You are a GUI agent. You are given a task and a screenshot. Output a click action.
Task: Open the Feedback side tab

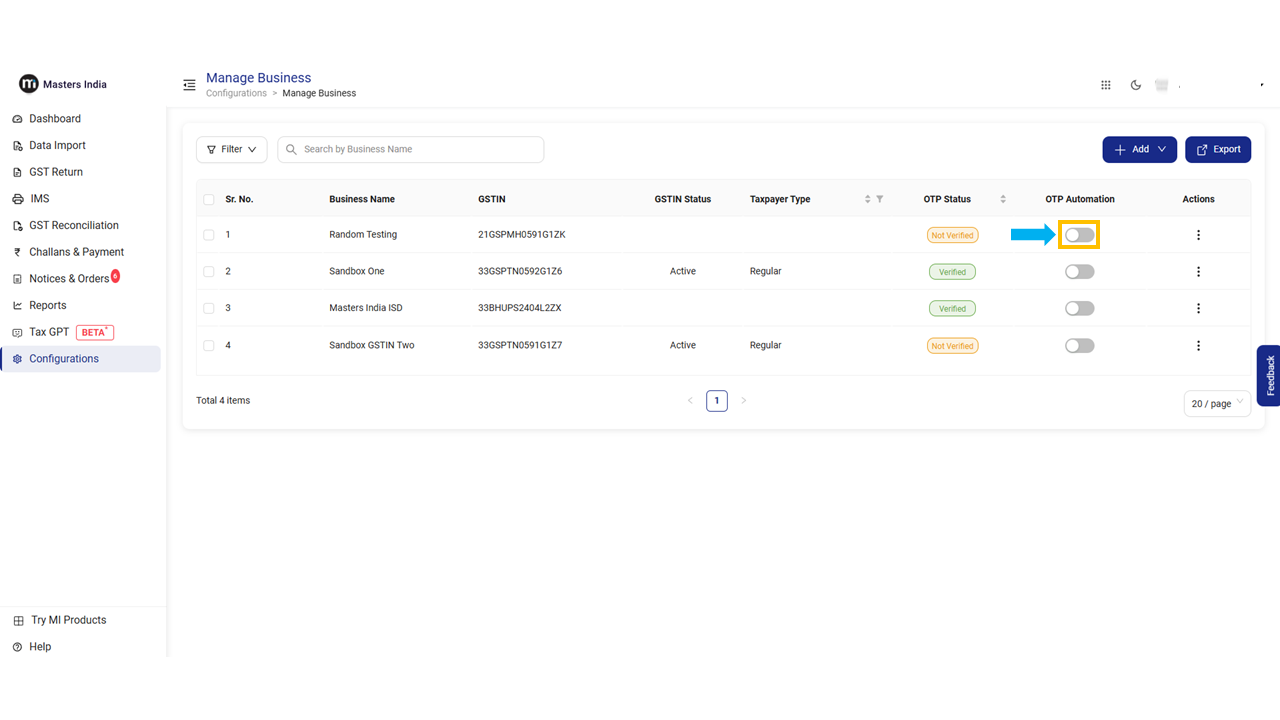[x=1269, y=375]
